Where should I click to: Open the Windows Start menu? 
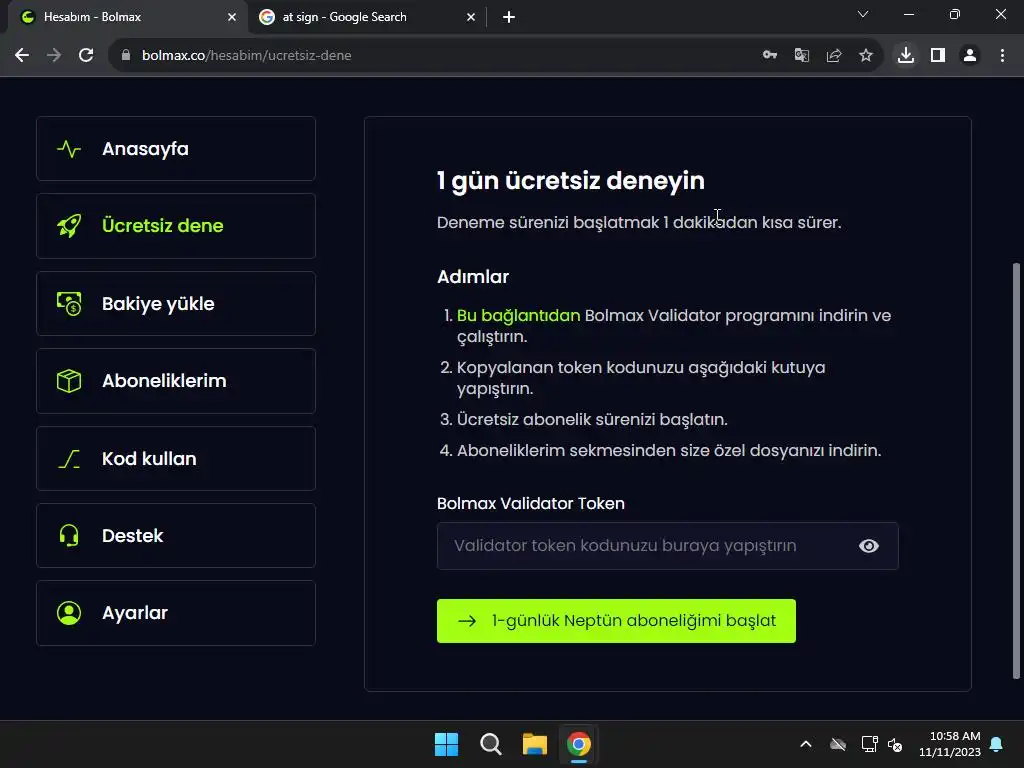(x=447, y=744)
